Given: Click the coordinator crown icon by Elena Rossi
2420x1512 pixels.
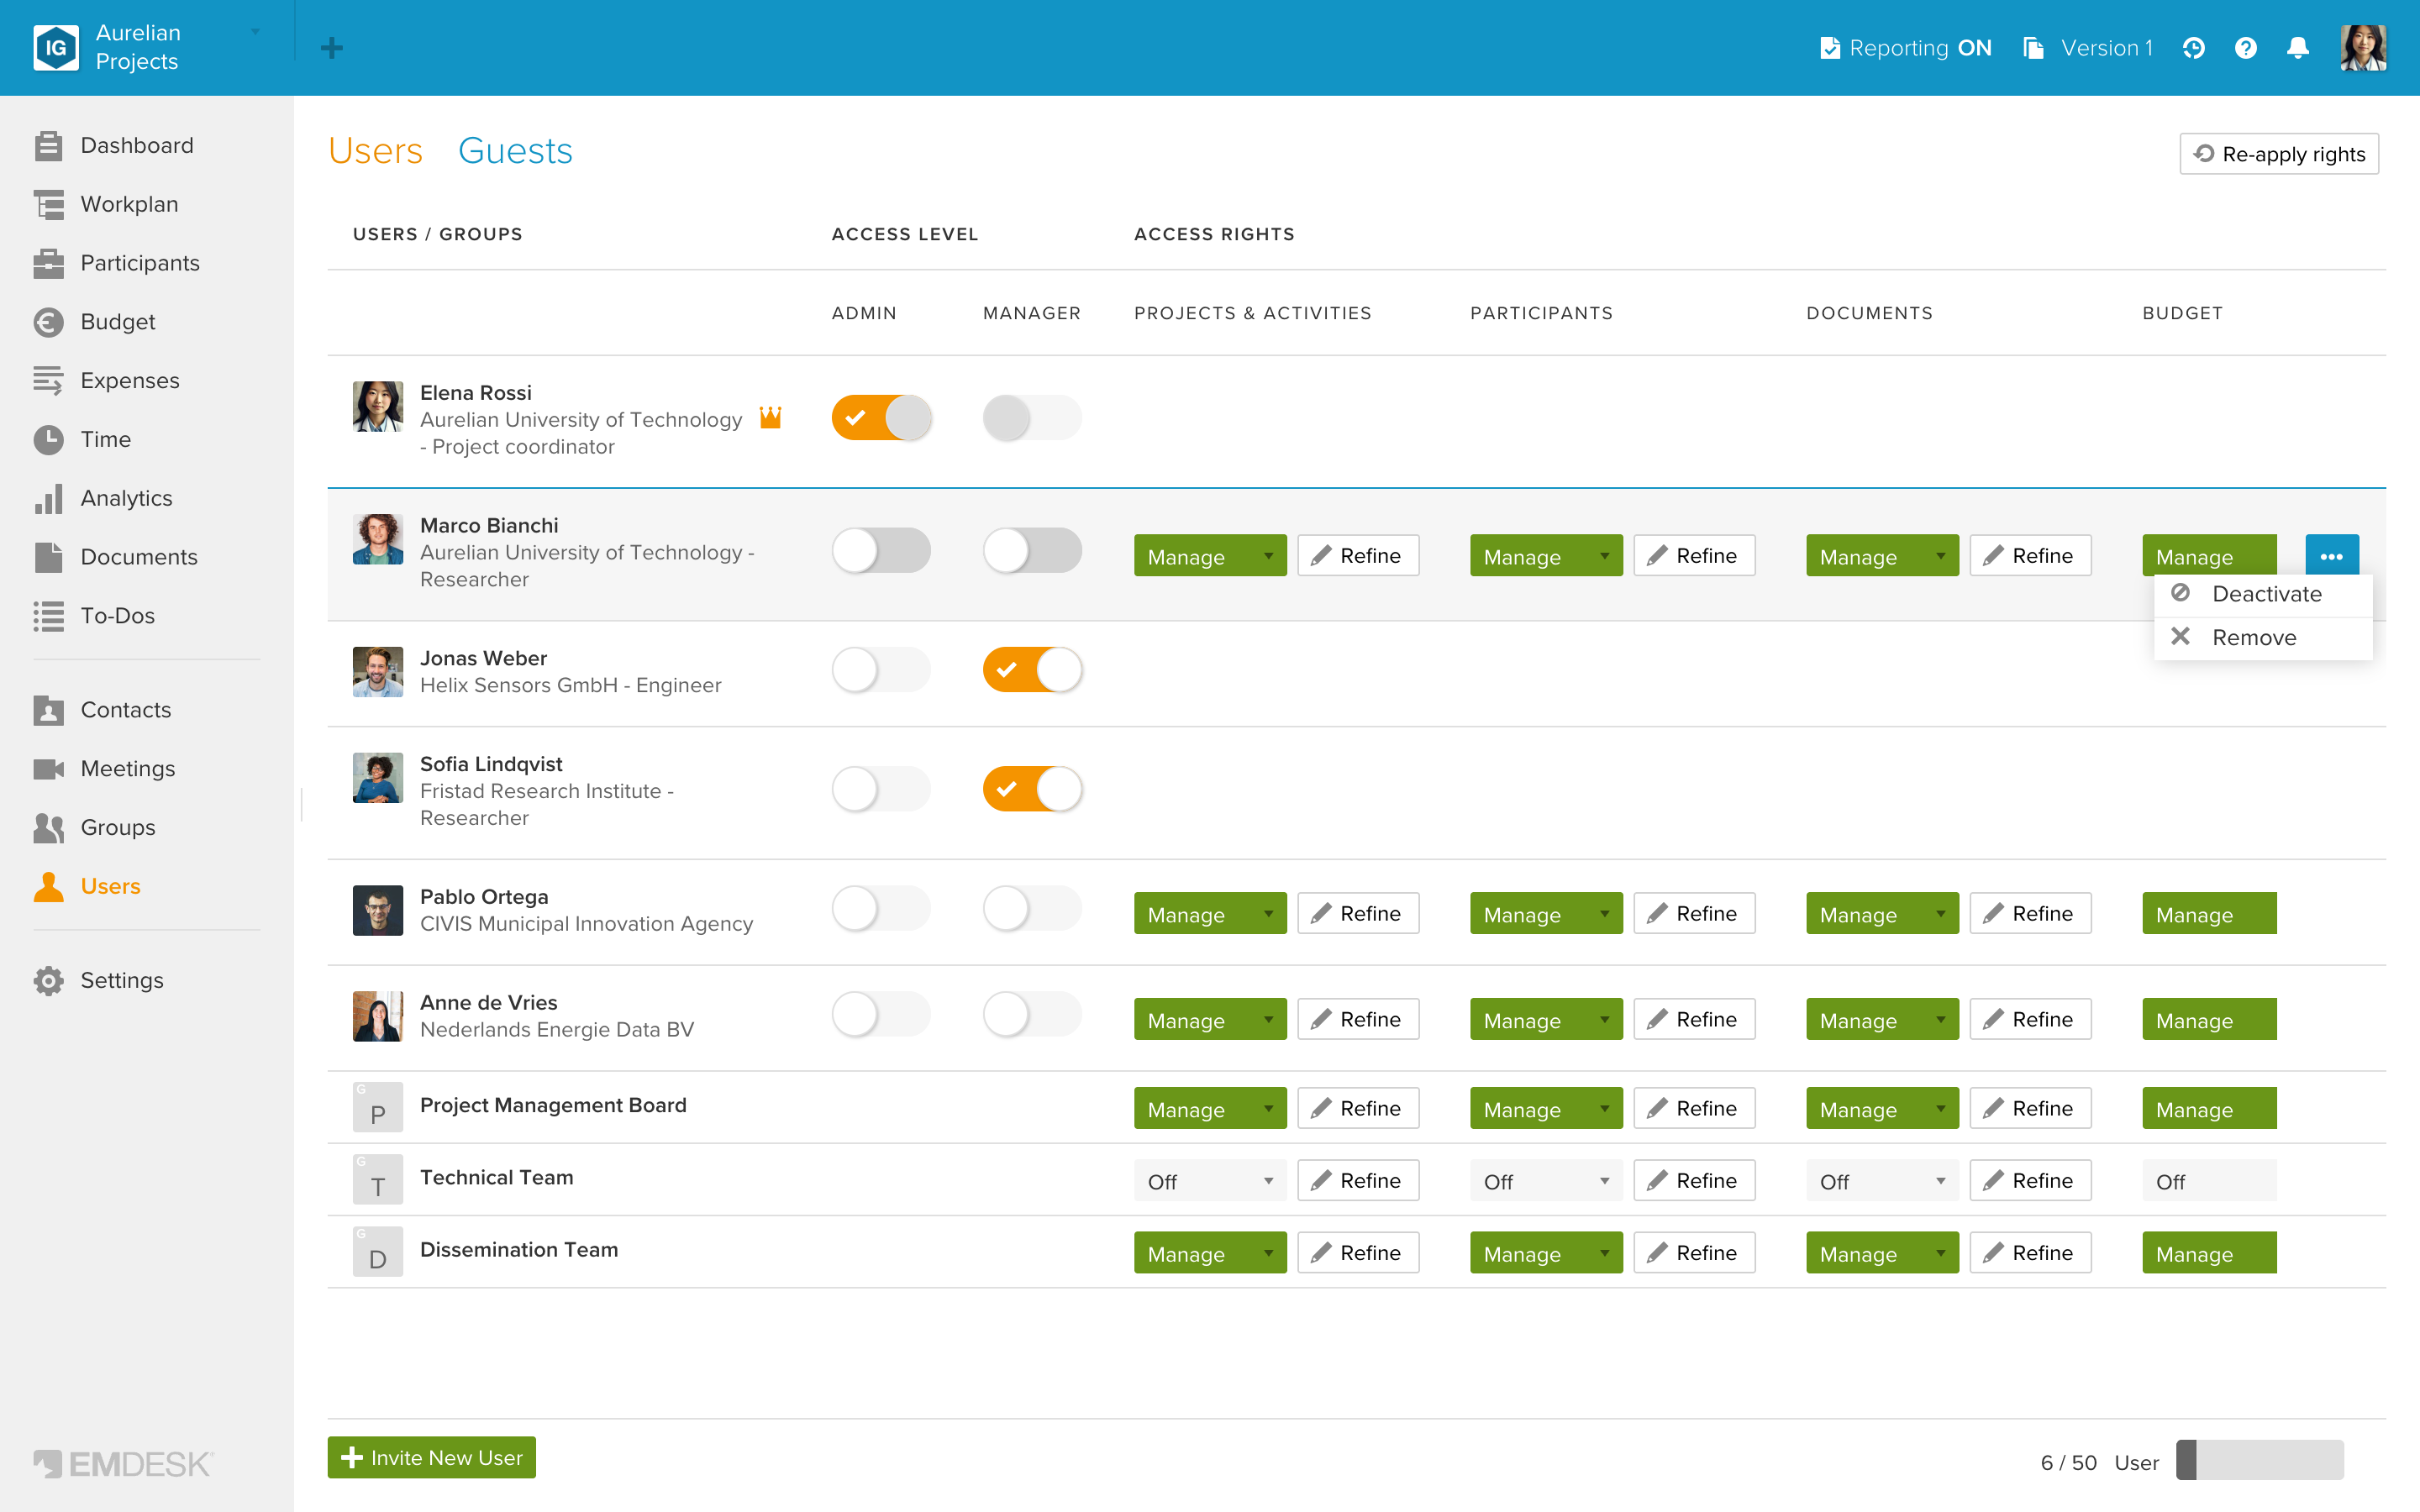Looking at the screenshot, I should [x=770, y=417].
